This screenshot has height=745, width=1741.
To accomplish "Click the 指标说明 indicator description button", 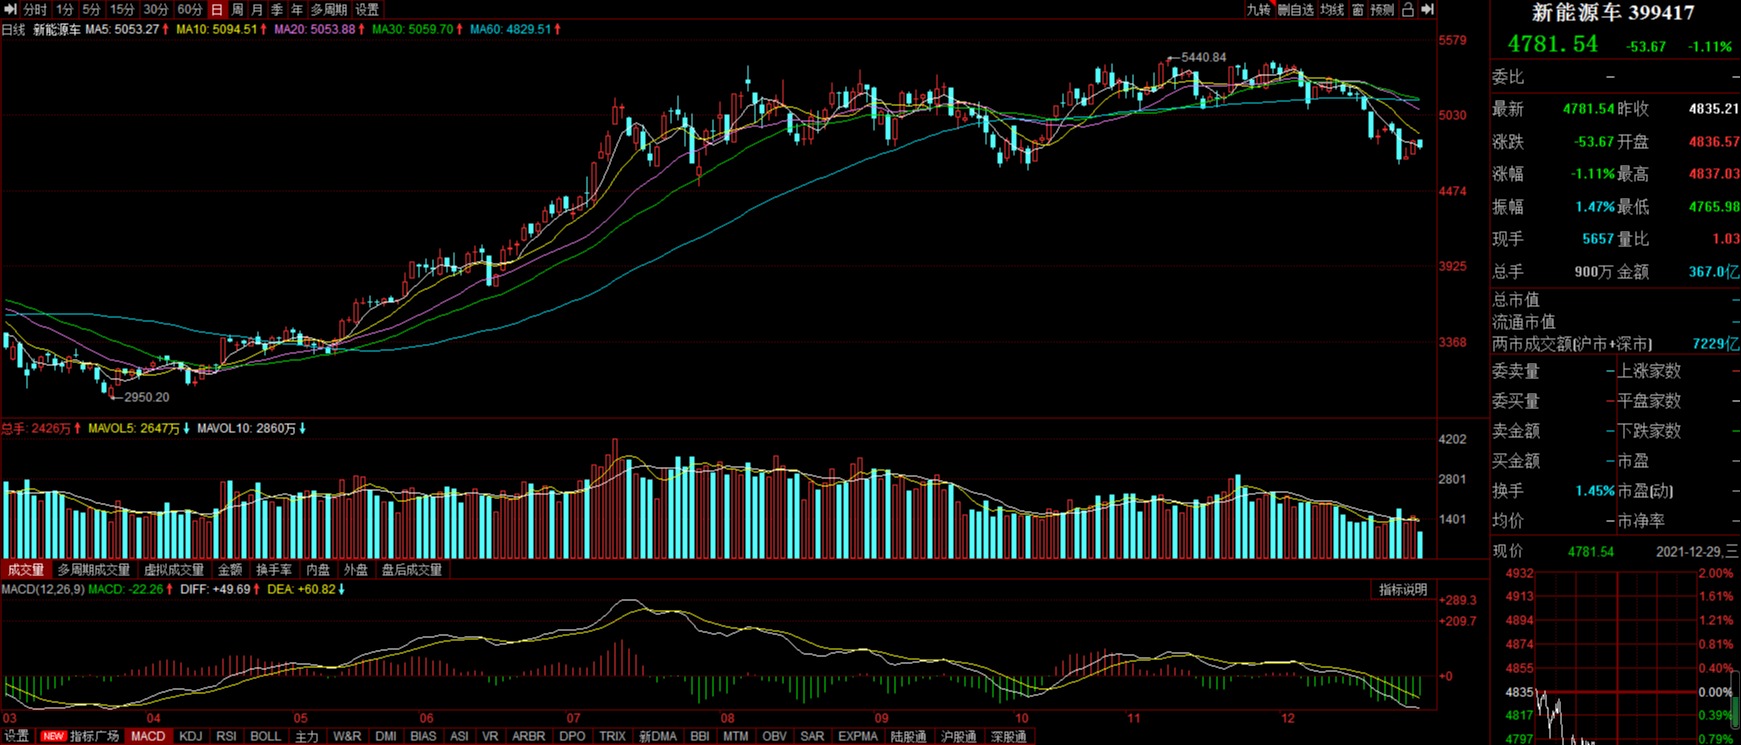I will coord(1403,590).
